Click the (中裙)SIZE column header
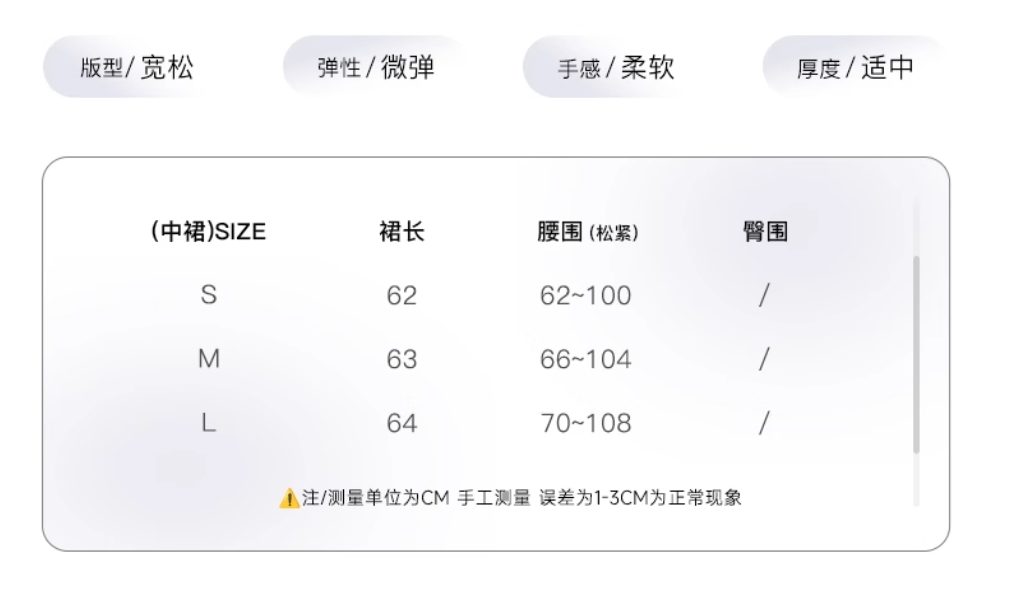Image resolution: width=1033 pixels, height=615 pixels. (208, 233)
